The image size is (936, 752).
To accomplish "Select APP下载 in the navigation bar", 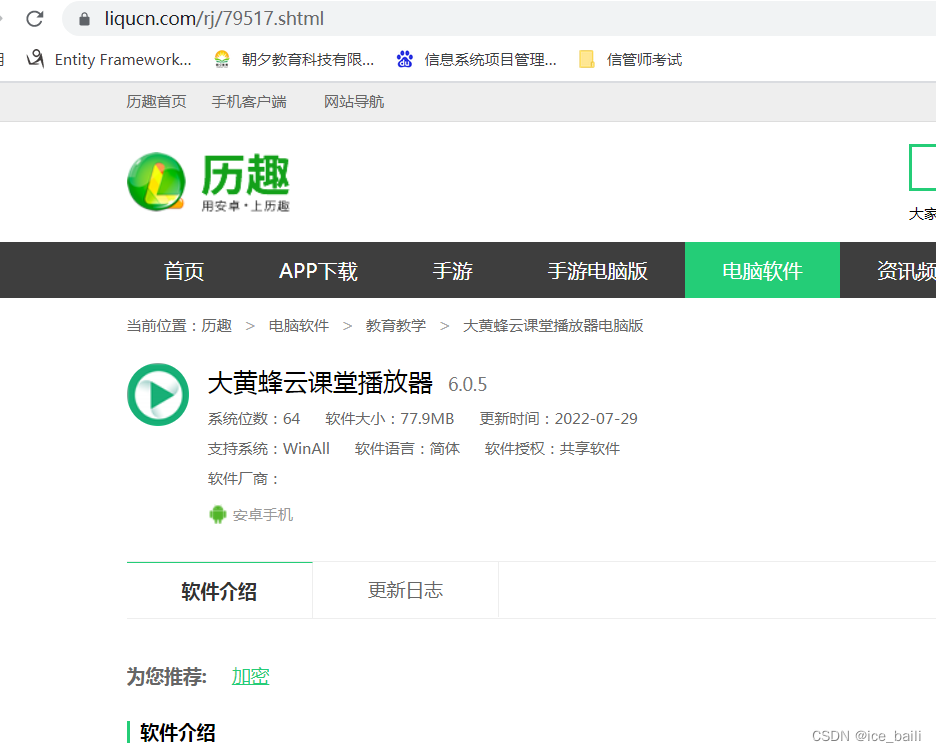I will [318, 271].
